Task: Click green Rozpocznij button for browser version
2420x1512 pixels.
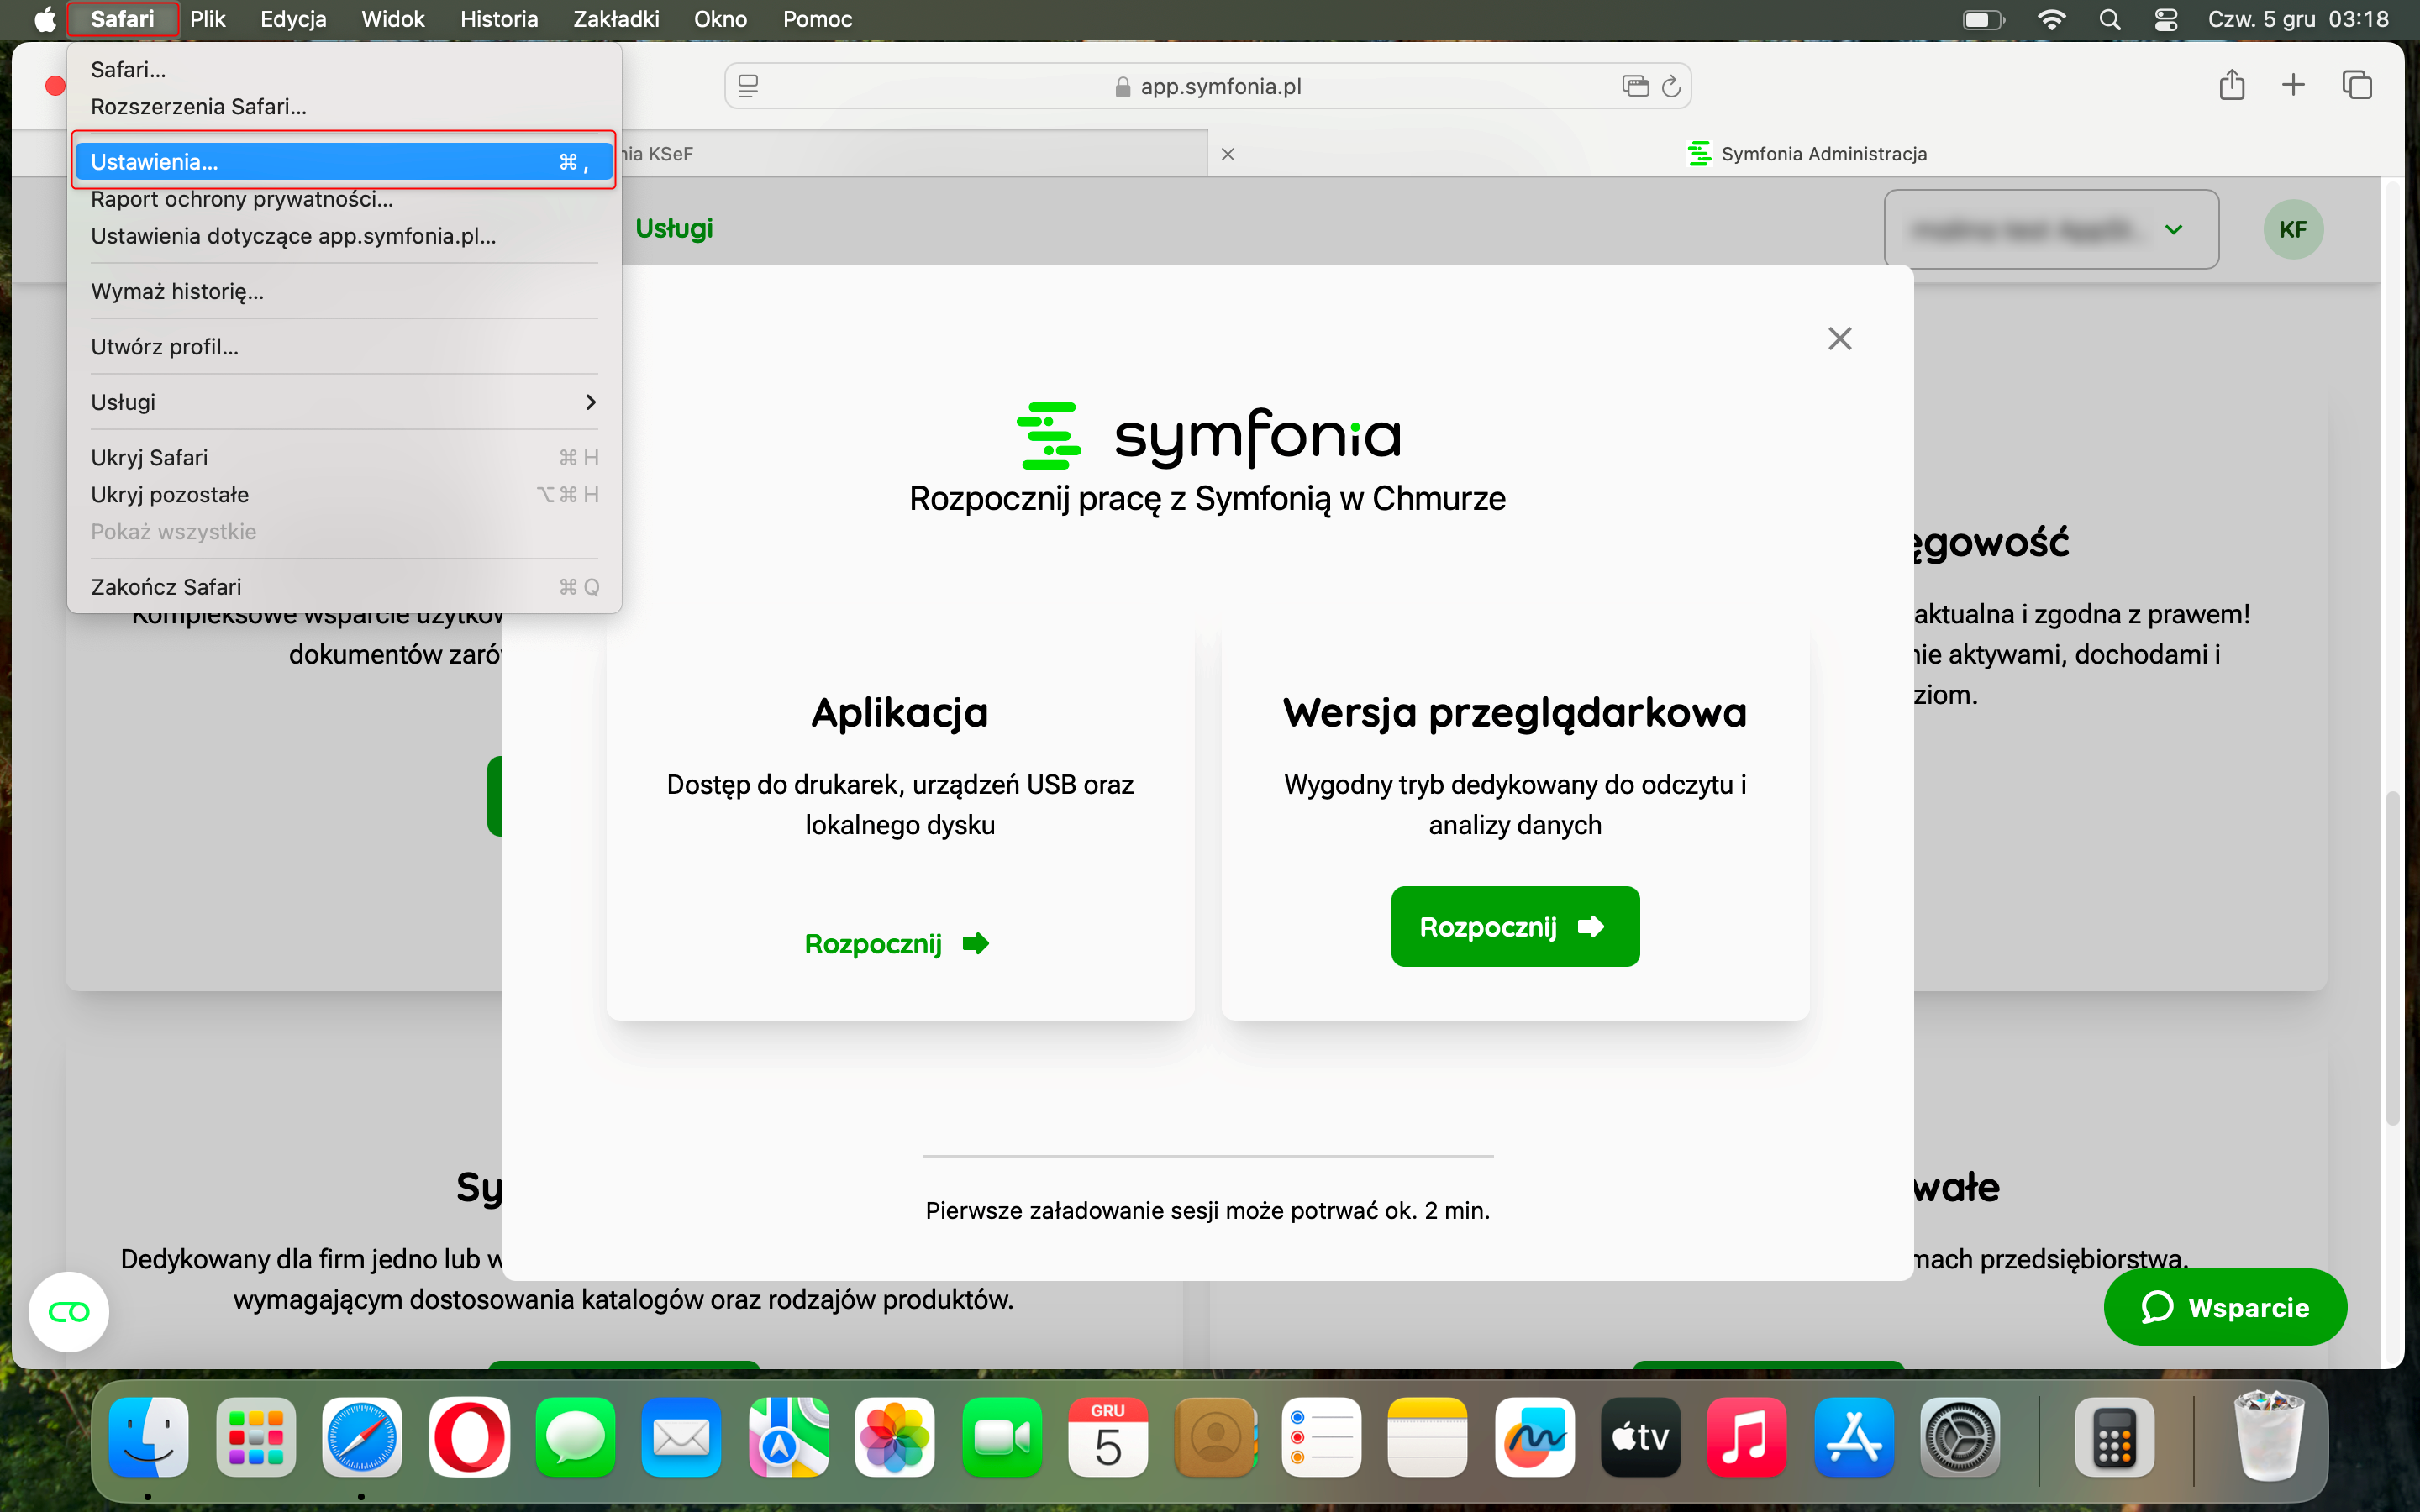Action: [x=1514, y=926]
